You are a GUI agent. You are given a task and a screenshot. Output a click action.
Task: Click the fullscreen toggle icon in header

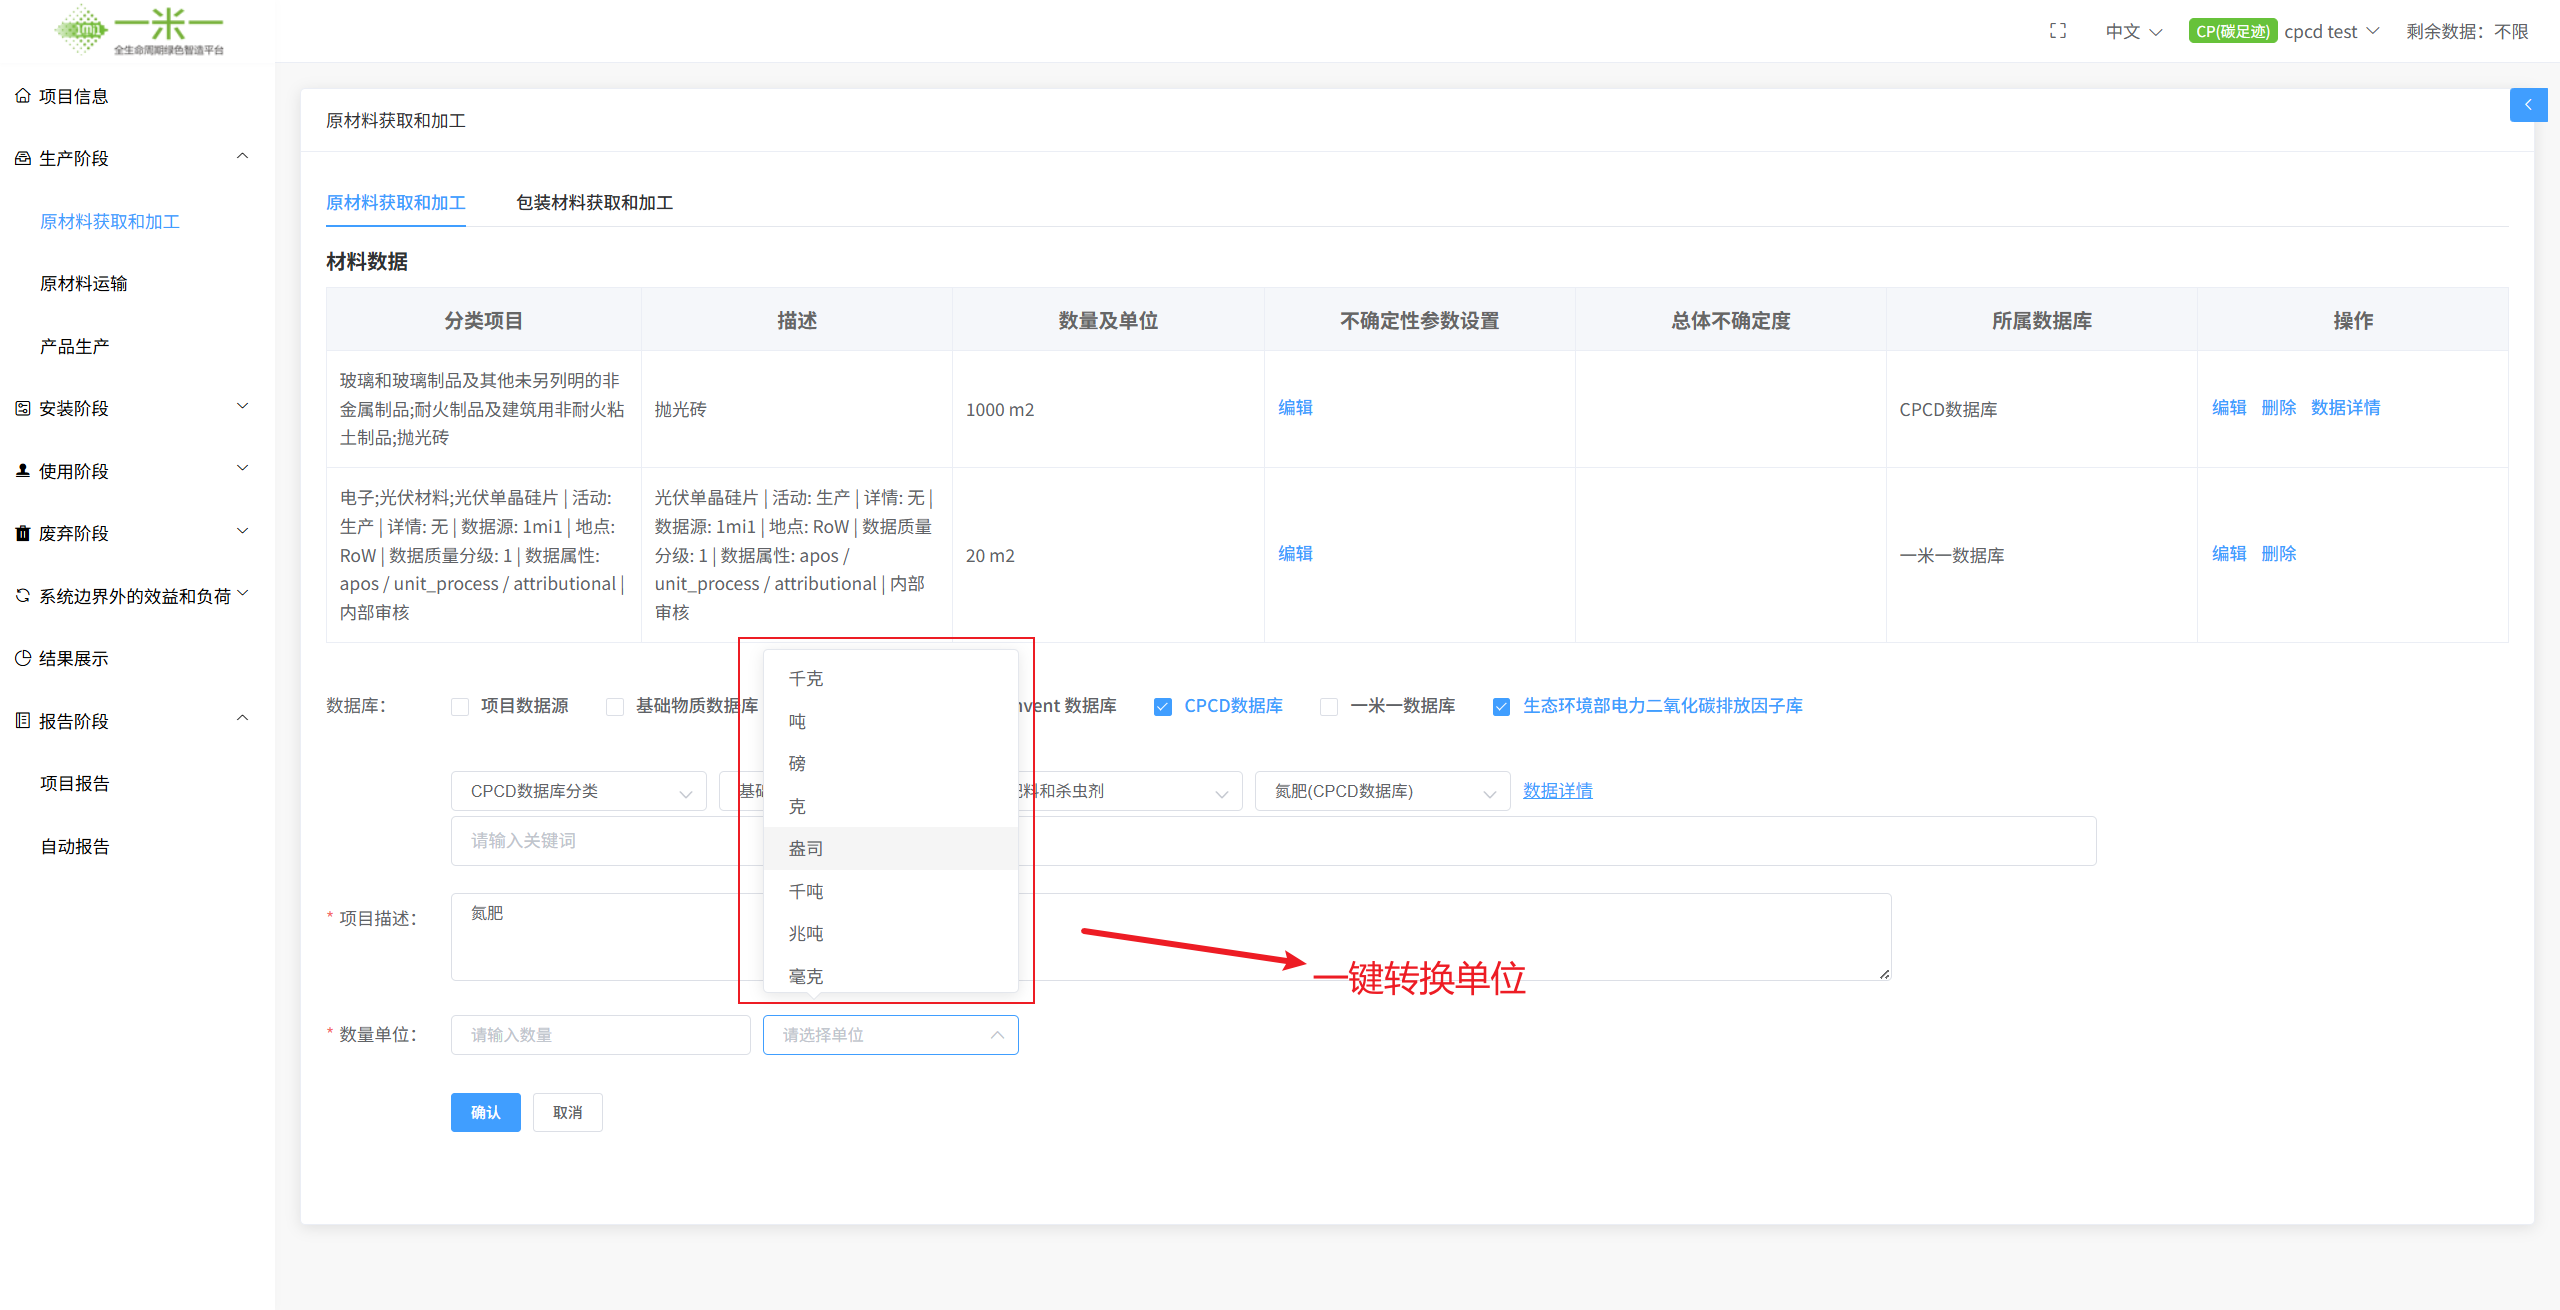2057,31
